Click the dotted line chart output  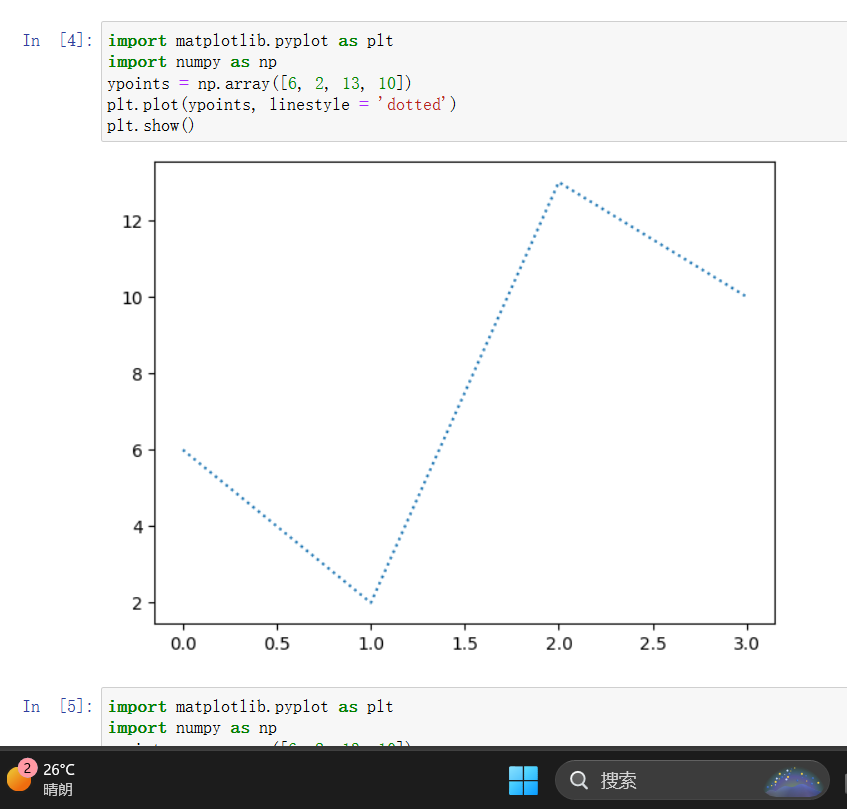448,408
